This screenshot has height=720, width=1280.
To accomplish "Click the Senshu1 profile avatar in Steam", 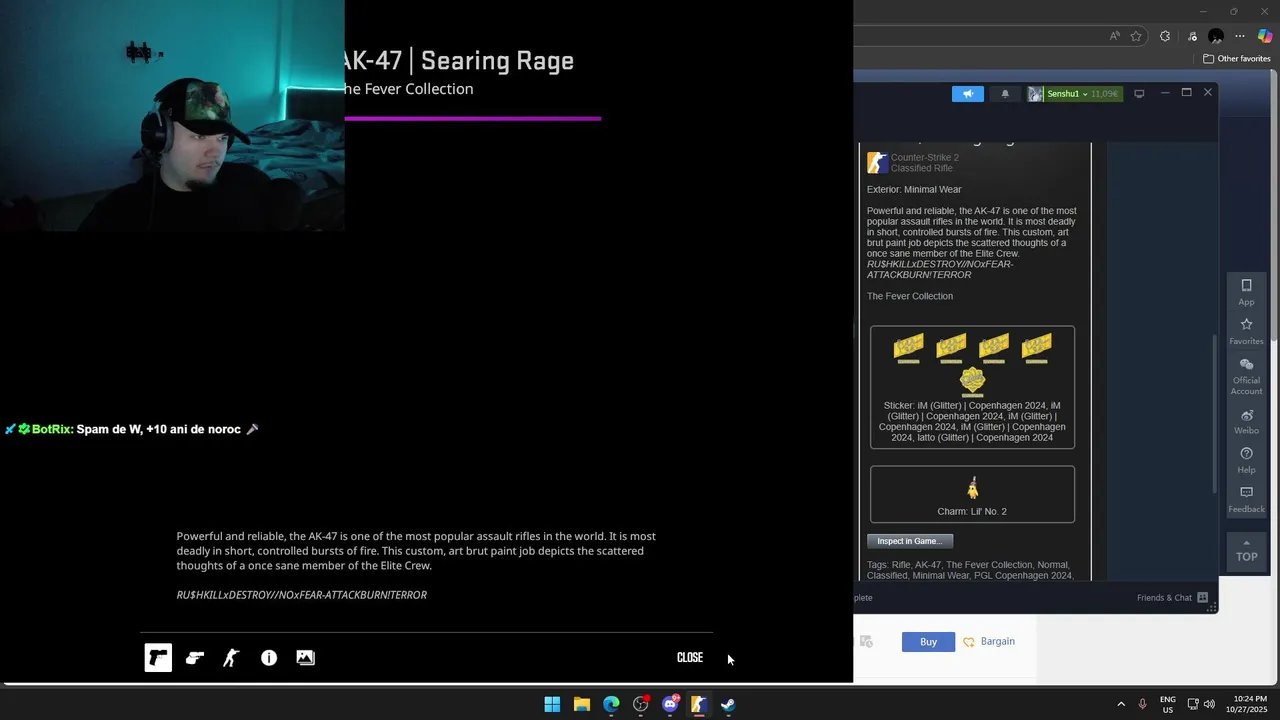I will point(1036,94).
